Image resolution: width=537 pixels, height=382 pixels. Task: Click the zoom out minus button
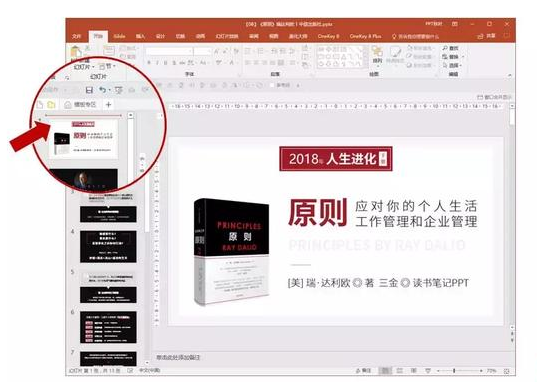438,371
